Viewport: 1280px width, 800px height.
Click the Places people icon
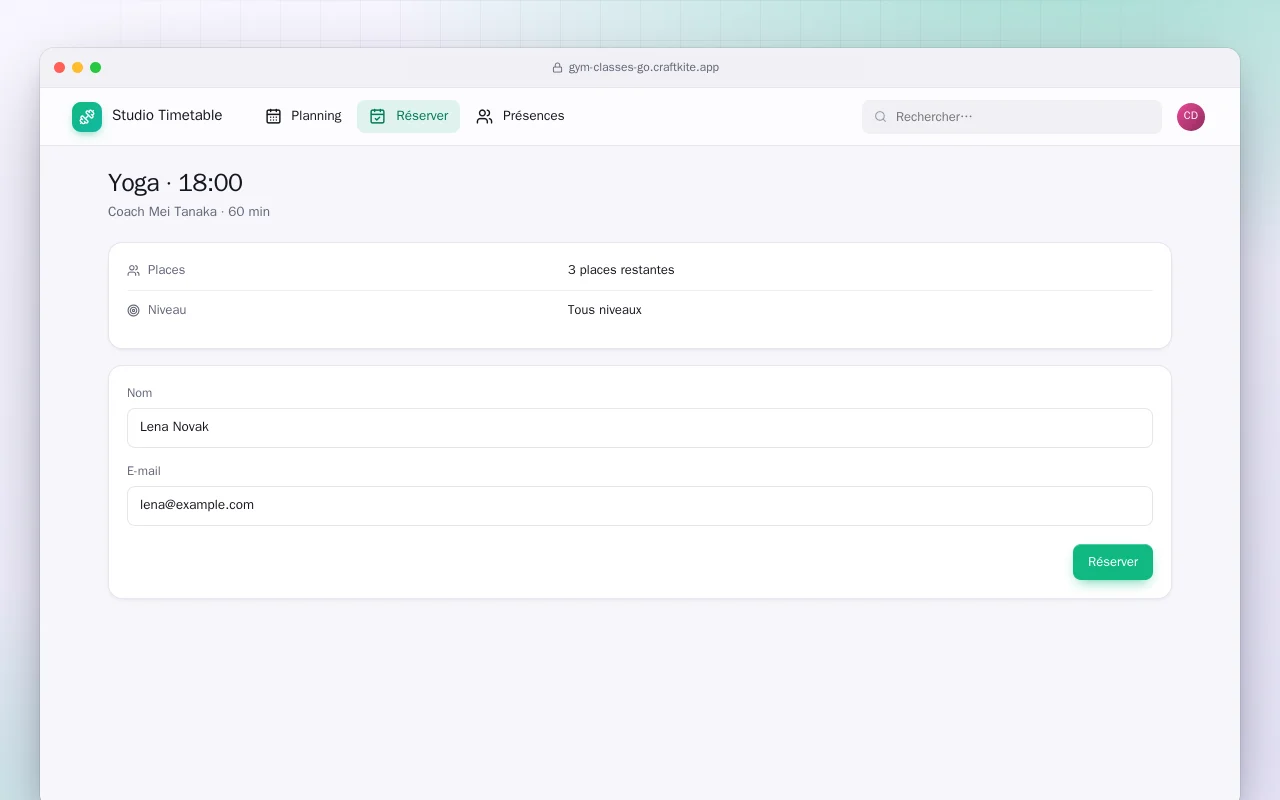point(134,270)
